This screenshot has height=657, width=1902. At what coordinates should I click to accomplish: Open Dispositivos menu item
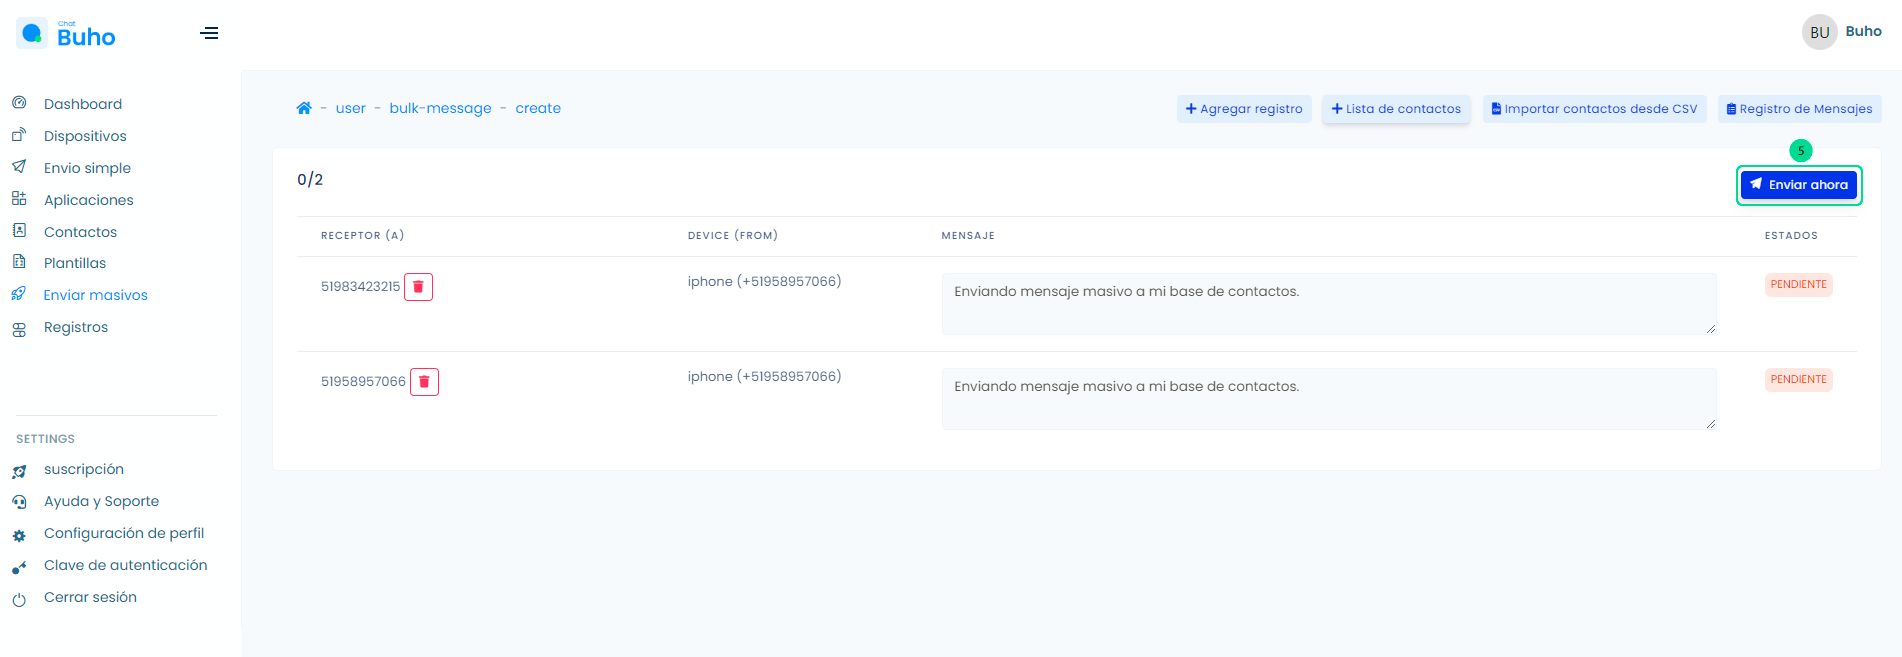(x=85, y=136)
